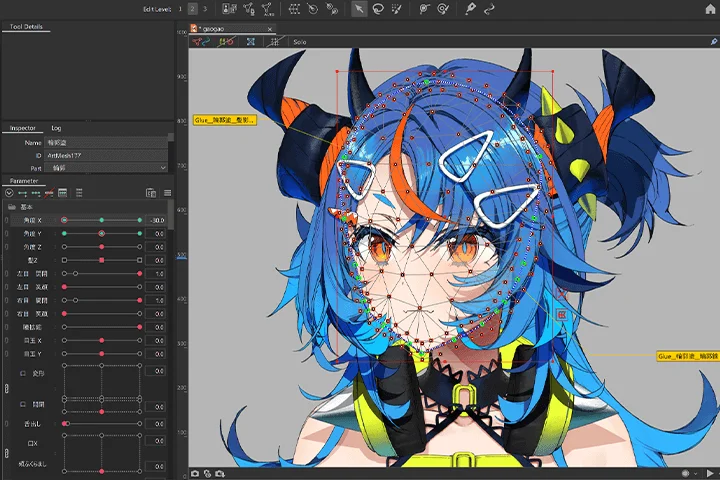Switch to the Inspector tab
This screenshot has height=480, width=720.
click(22, 128)
